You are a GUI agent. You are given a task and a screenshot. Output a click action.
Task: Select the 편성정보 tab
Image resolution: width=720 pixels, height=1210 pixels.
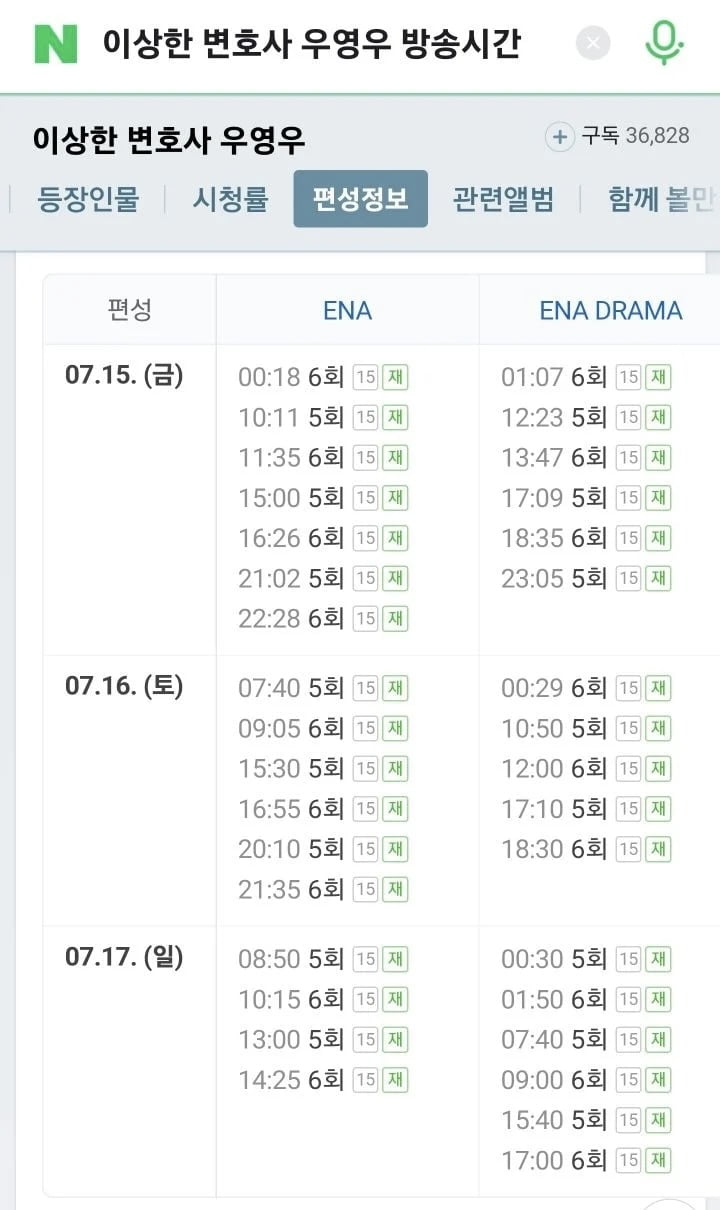360,199
